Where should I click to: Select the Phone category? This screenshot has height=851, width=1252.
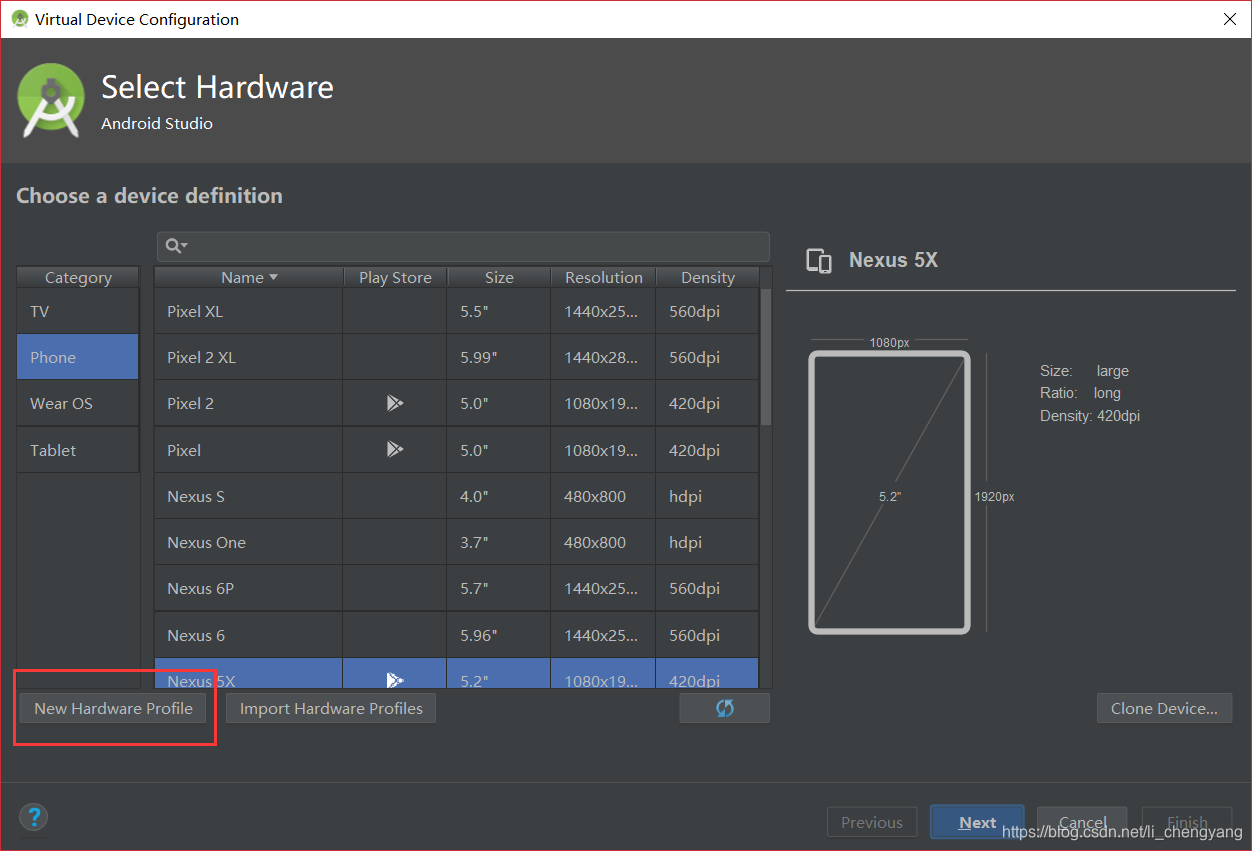pyautogui.click(x=78, y=357)
